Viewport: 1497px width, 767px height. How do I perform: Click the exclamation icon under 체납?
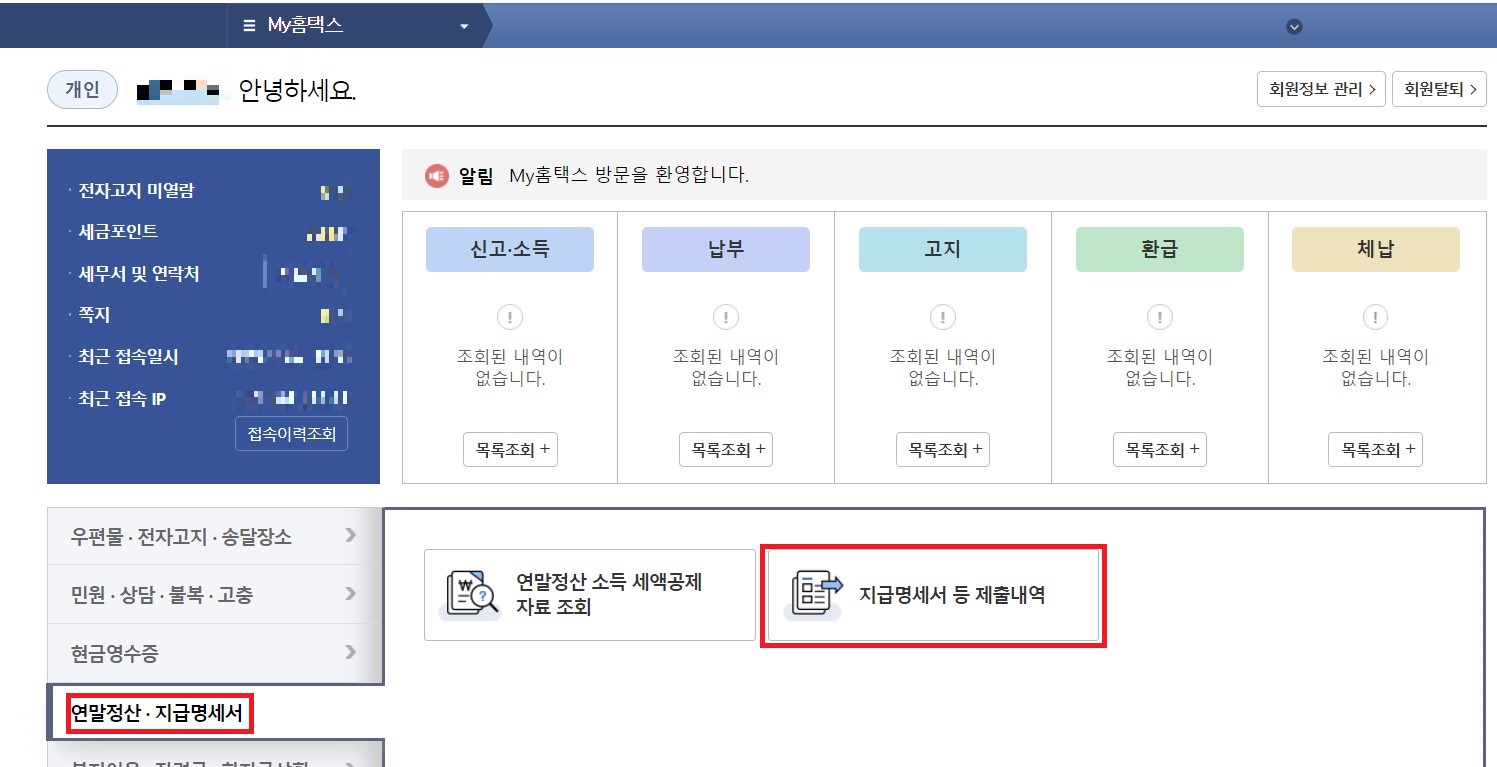coord(1375,317)
